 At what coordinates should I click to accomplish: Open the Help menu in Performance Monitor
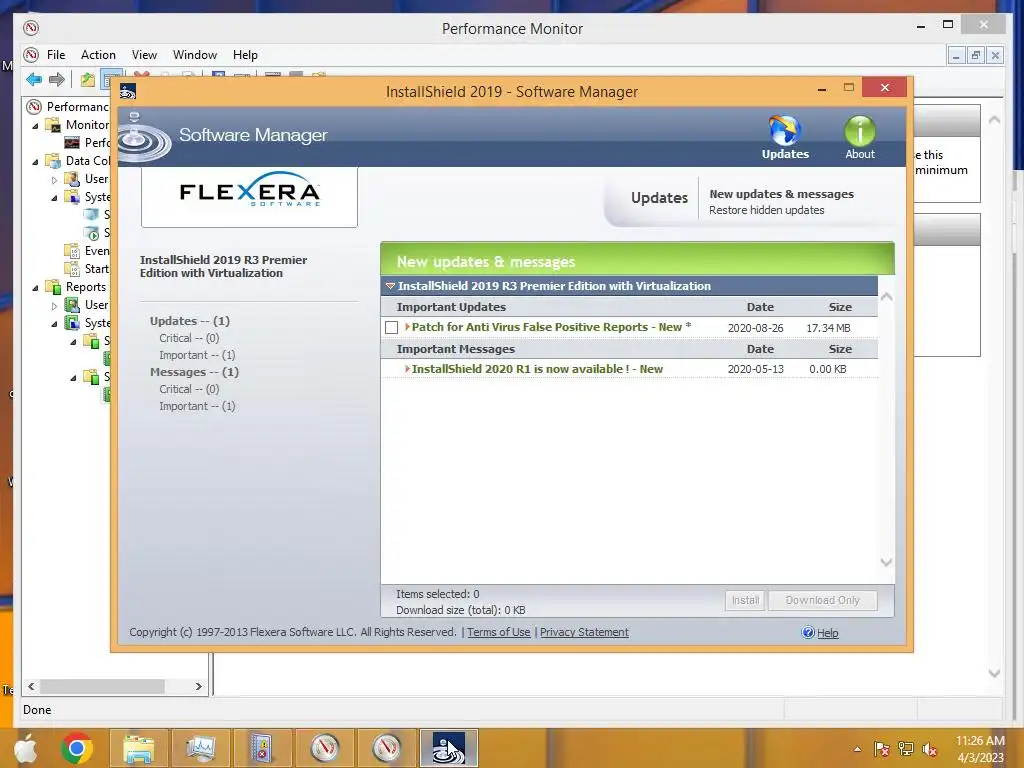245,55
